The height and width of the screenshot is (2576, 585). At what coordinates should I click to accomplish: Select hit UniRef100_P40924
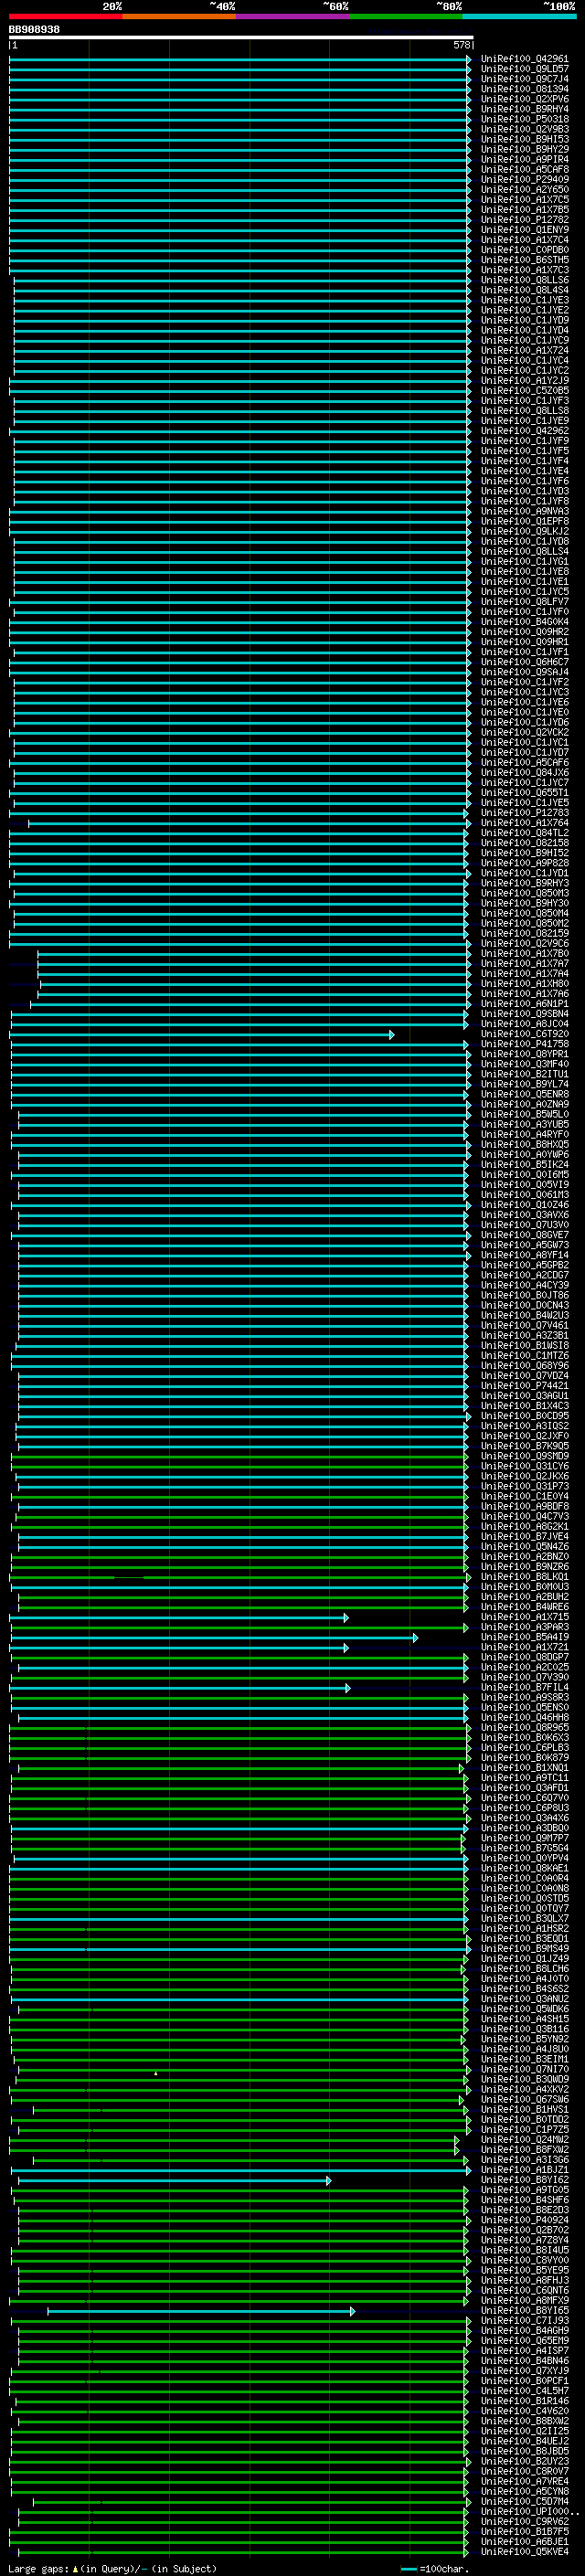click(x=524, y=2220)
